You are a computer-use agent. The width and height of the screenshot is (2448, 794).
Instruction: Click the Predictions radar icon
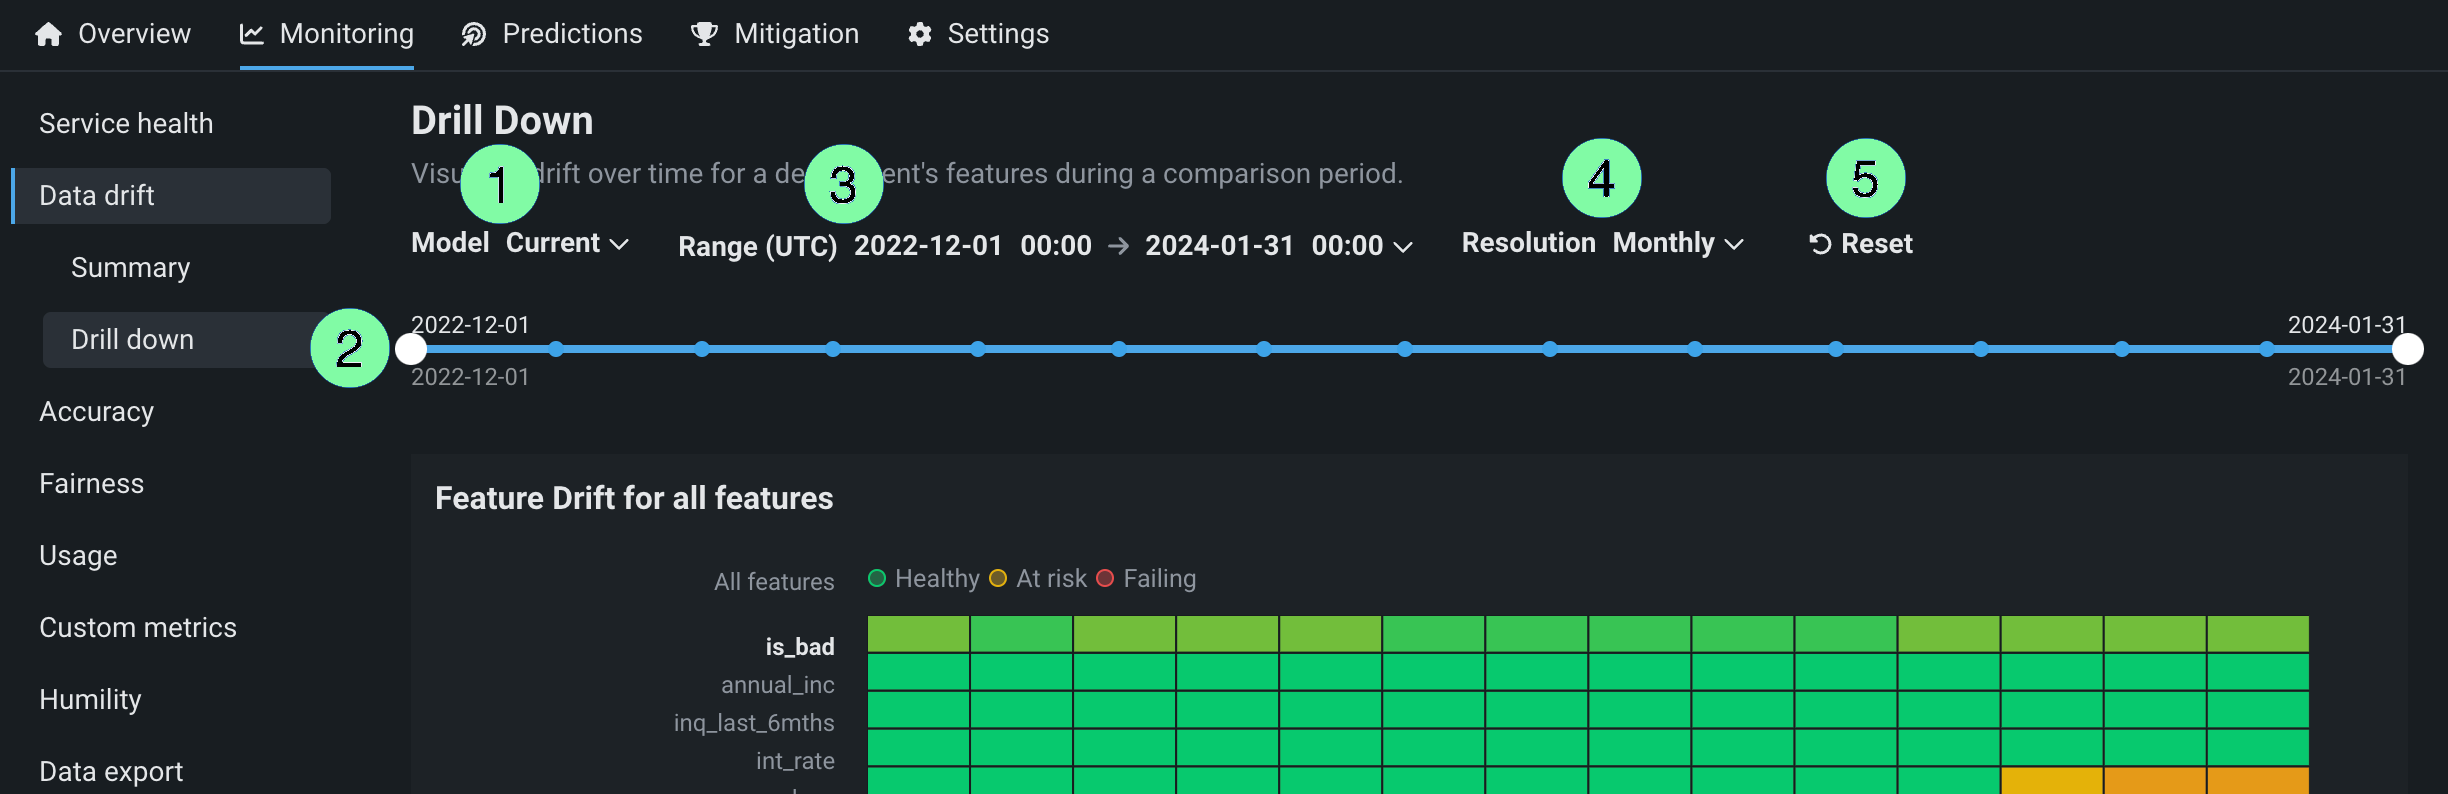(x=473, y=34)
